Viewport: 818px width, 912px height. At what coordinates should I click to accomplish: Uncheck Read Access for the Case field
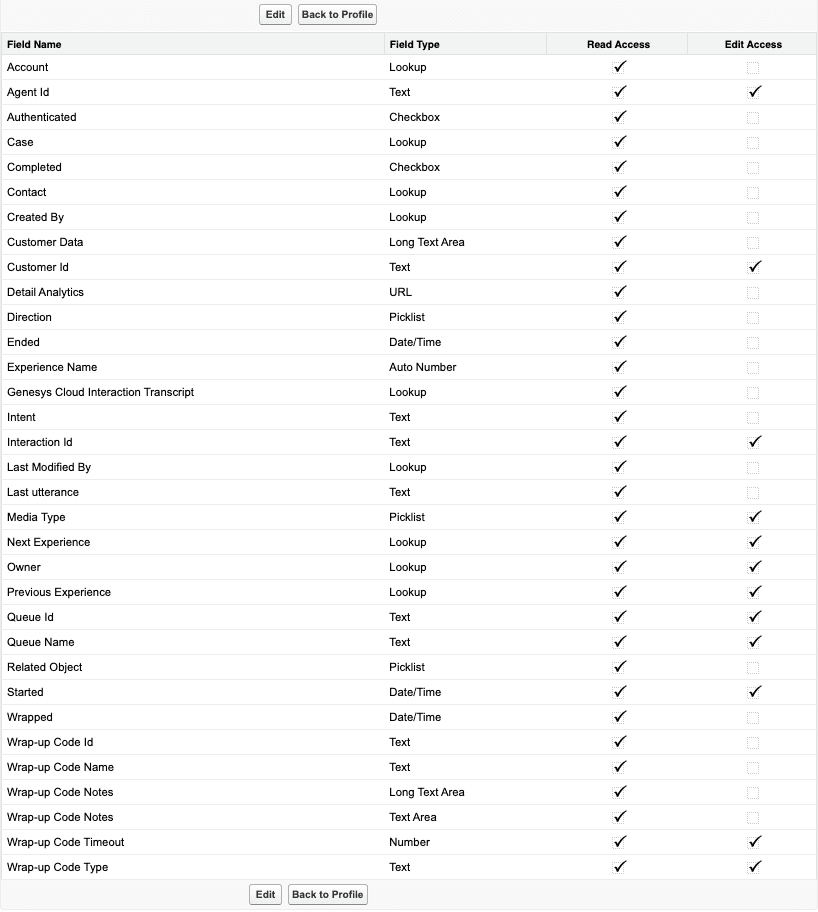click(620, 142)
